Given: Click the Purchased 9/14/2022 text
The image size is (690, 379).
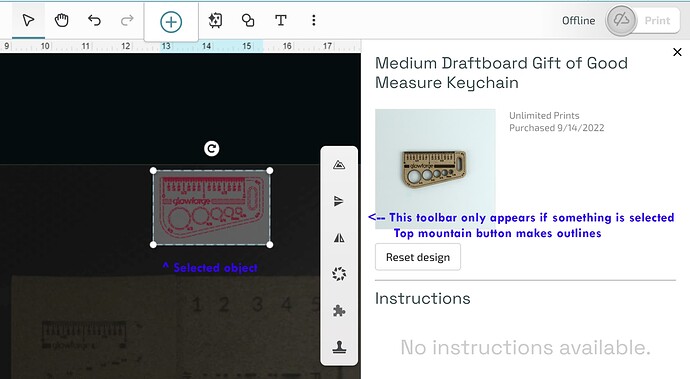Looking at the screenshot, I should click(557, 128).
